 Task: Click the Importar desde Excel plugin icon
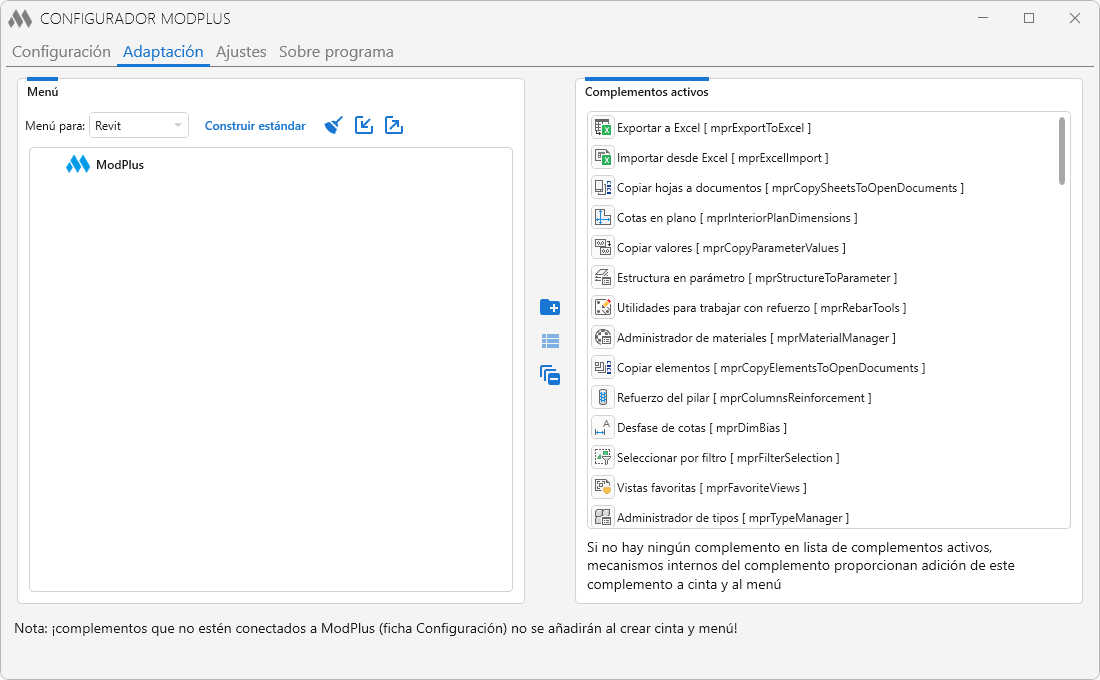point(603,158)
